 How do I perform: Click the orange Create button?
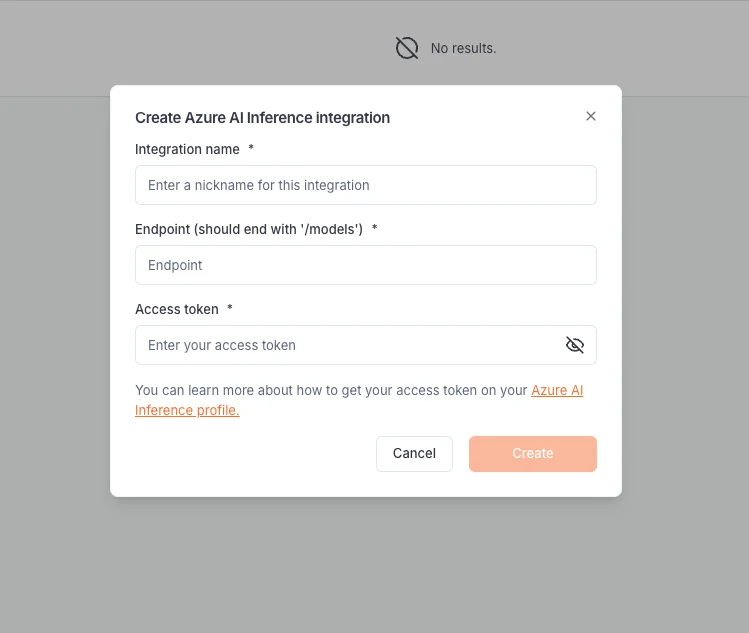(533, 453)
